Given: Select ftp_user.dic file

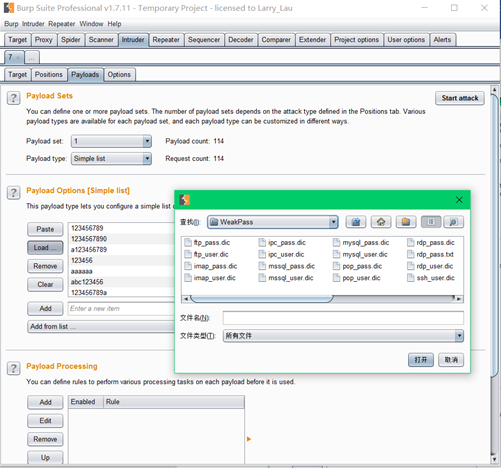Looking at the screenshot, I should (207, 254).
